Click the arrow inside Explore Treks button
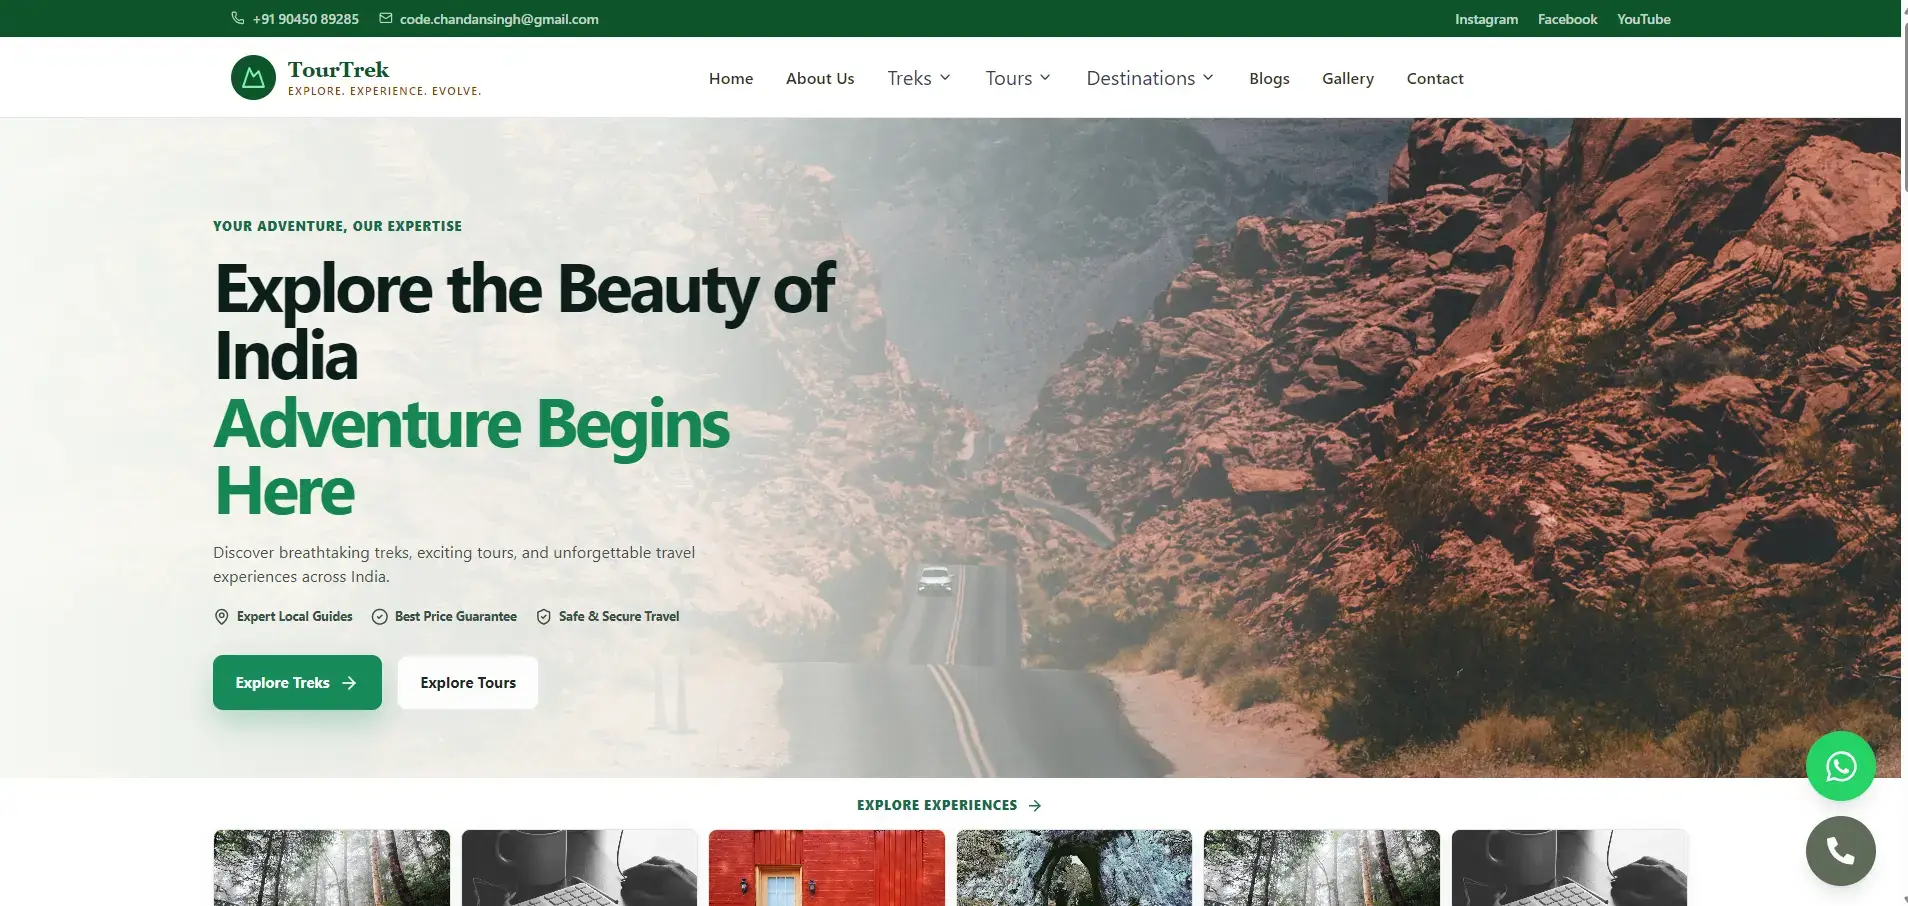Viewport: 1908px width, 906px height. (349, 683)
